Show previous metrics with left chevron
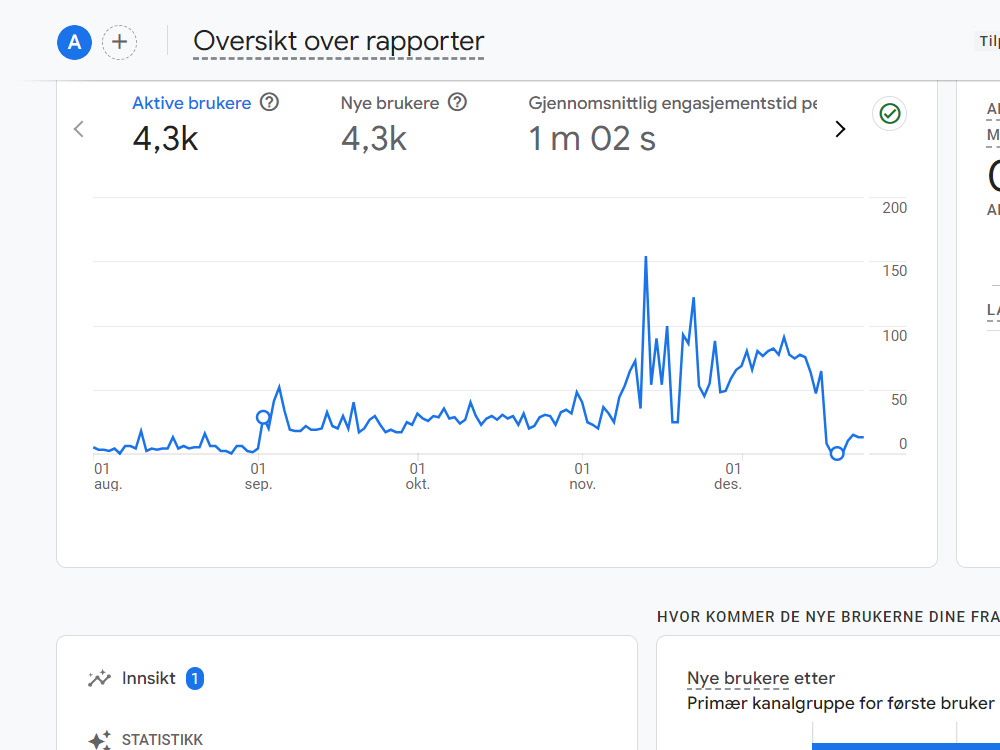The width and height of the screenshot is (1000, 750). [78, 129]
